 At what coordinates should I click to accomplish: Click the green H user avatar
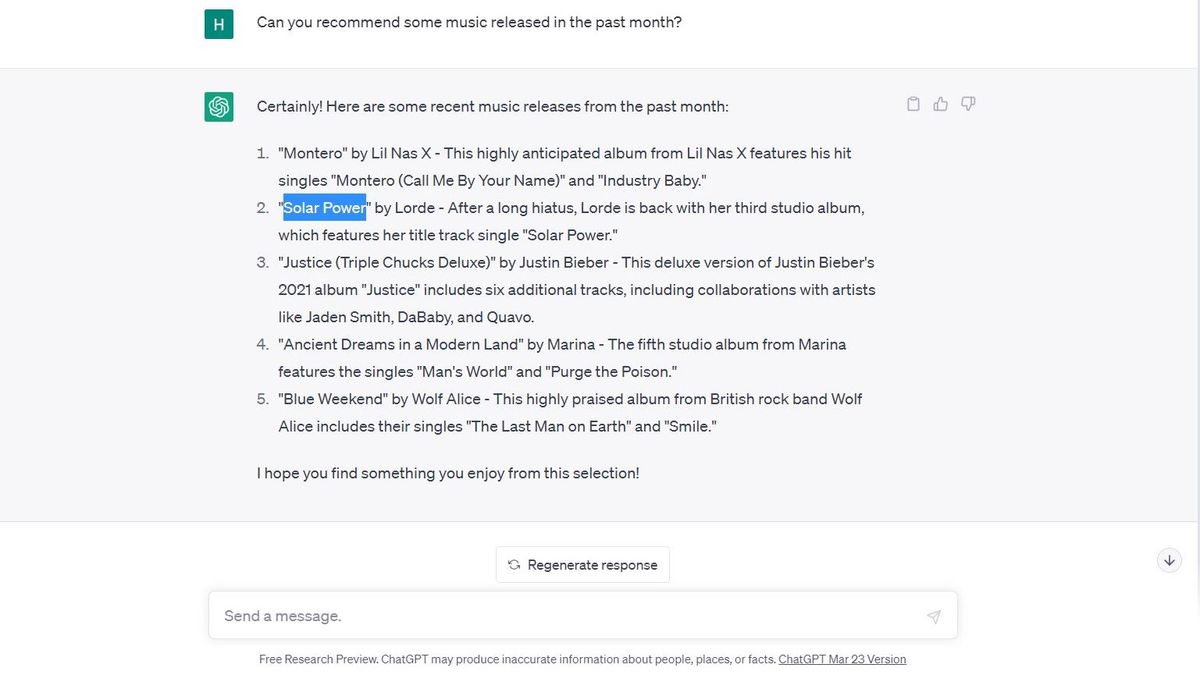tap(219, 24)
